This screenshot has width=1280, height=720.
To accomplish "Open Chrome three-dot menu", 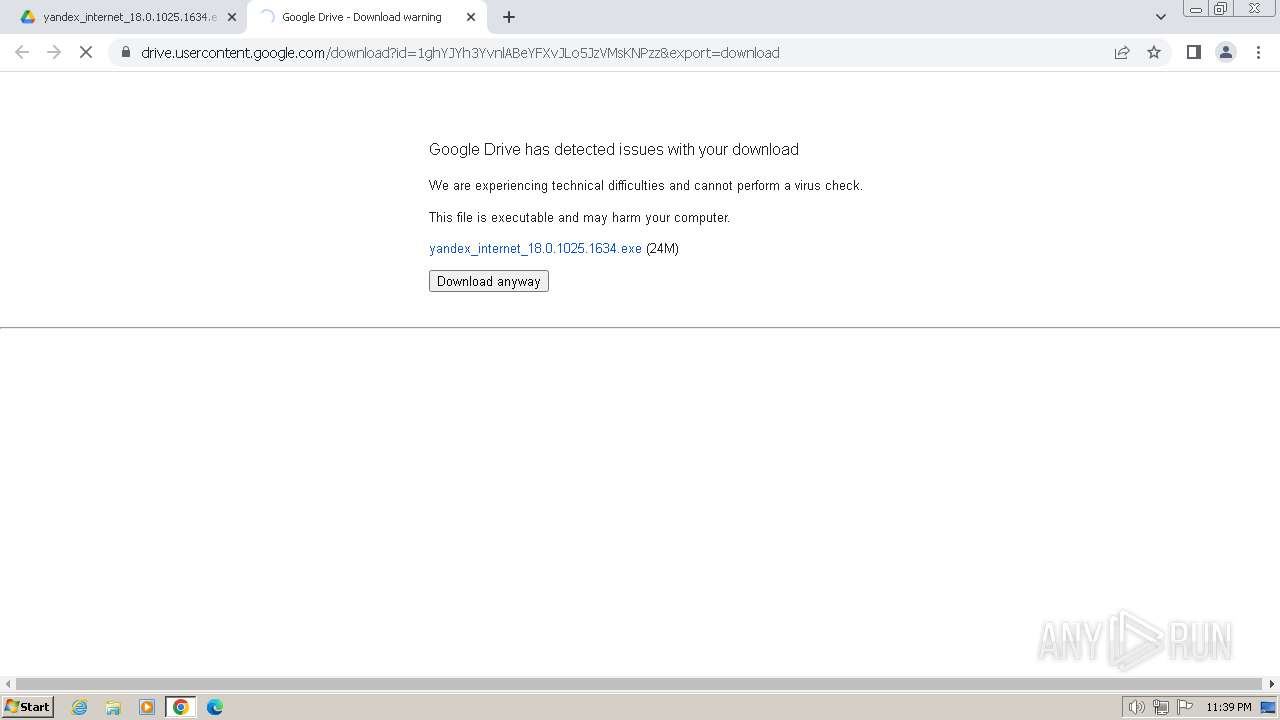I will (1258, 52).
